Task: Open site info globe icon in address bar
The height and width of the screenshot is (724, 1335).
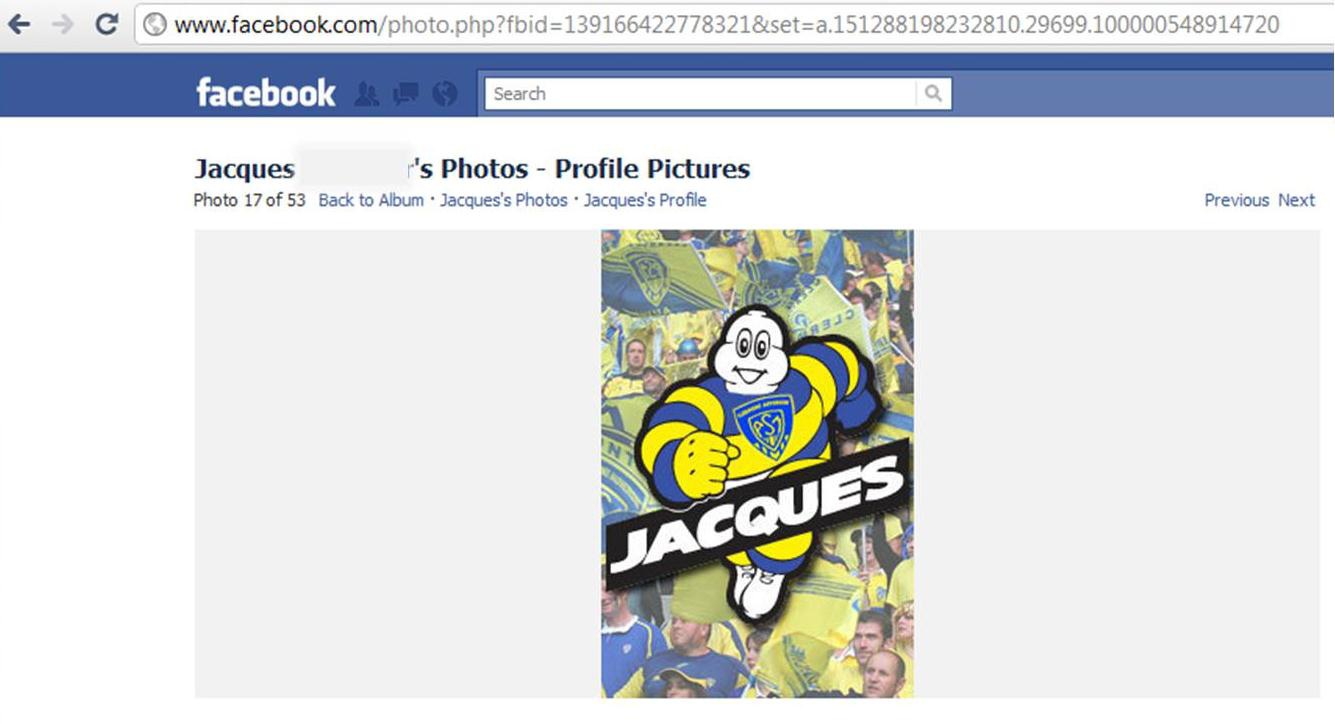Action: [155, 24]
